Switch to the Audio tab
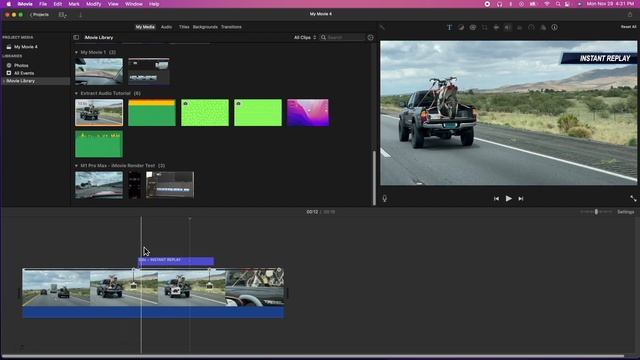Viewport: 640px width, 360px height. click(x=166, y=27)
